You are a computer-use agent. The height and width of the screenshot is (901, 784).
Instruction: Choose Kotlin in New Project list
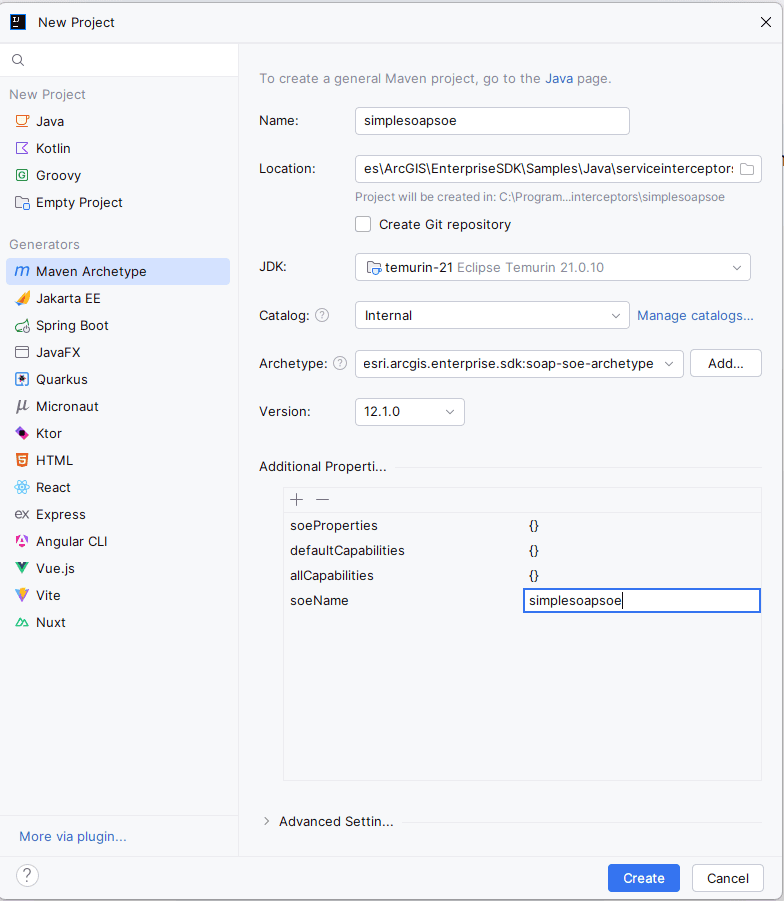coord(118,148)
